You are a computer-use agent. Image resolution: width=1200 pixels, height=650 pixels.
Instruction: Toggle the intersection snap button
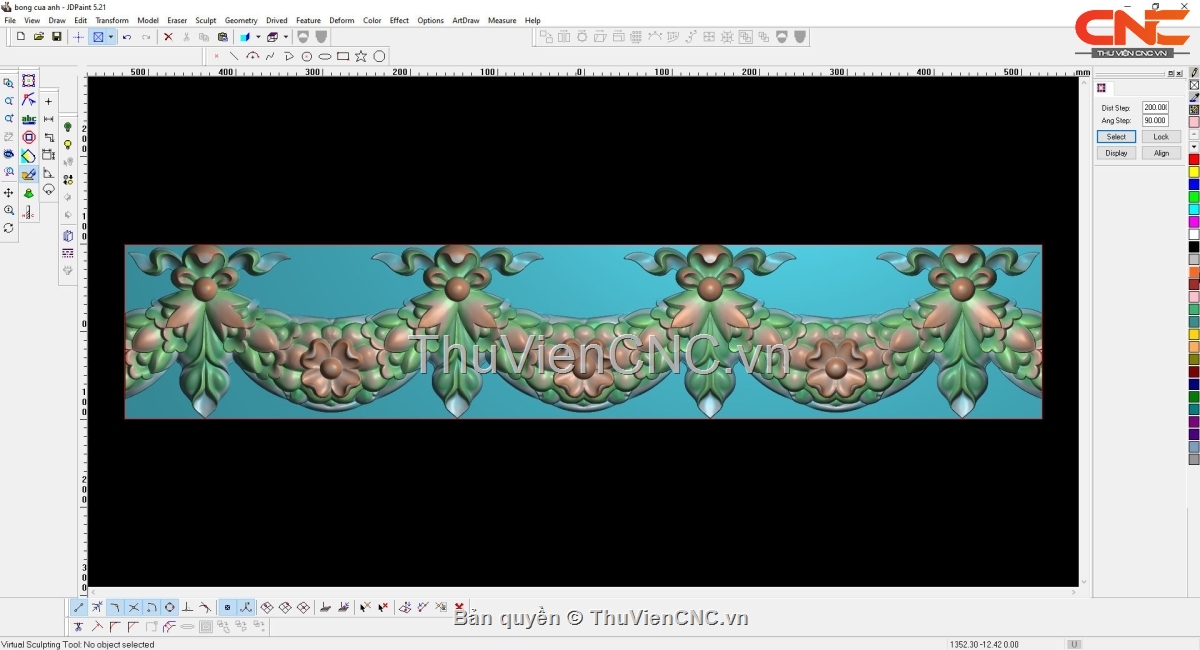tap(134, 608)
